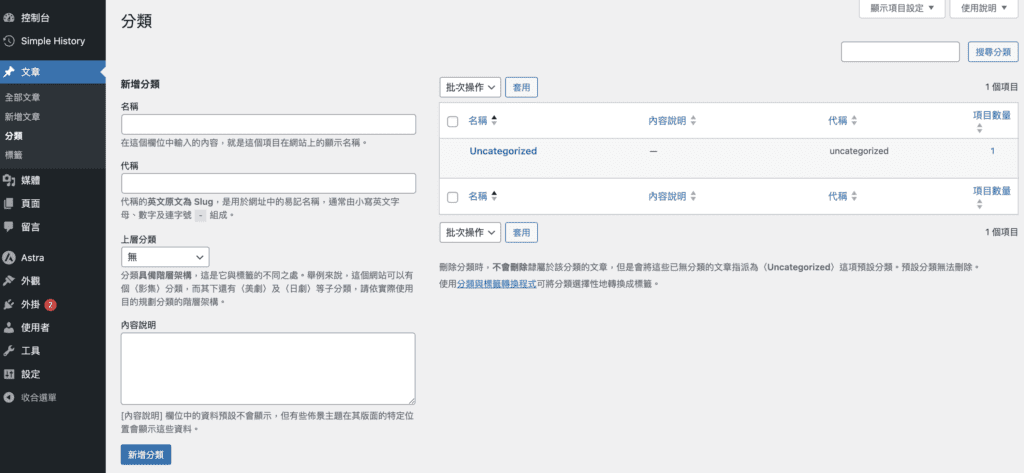
Task: Click the 留言 comment bubble icon
Action: click(8, 227)
